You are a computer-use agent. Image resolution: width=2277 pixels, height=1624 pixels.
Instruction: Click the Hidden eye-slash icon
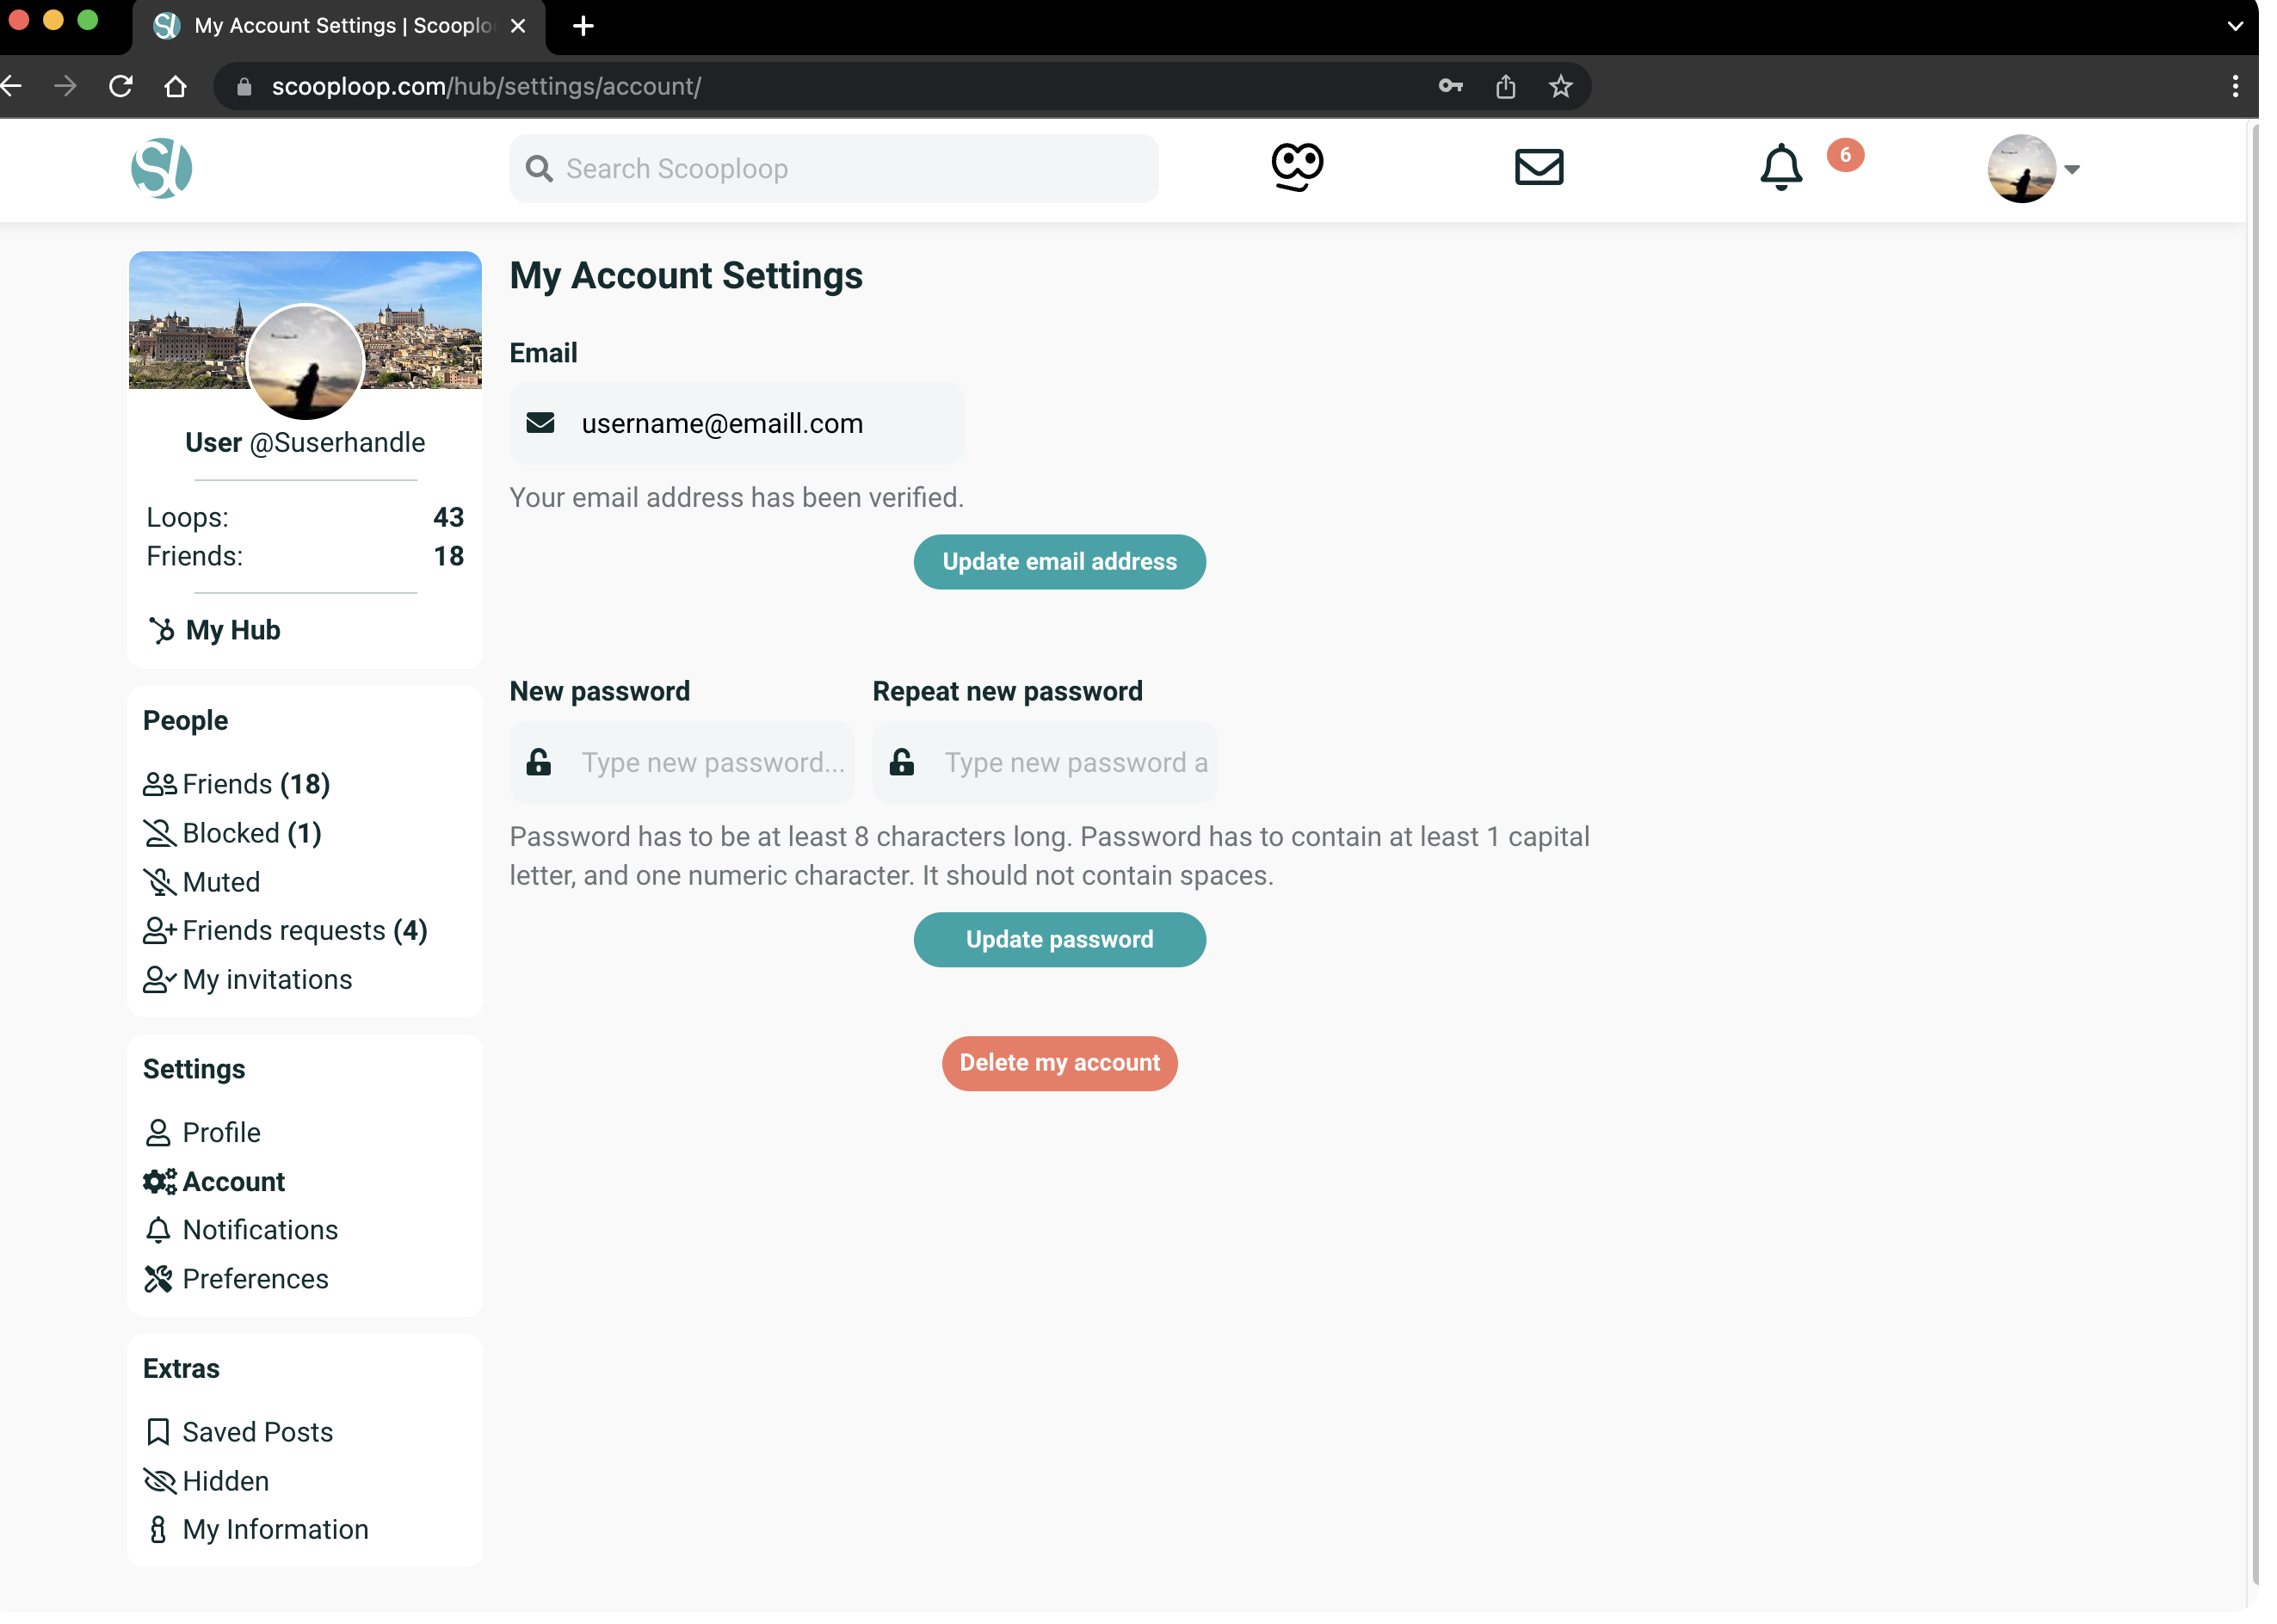[160, 1482]
